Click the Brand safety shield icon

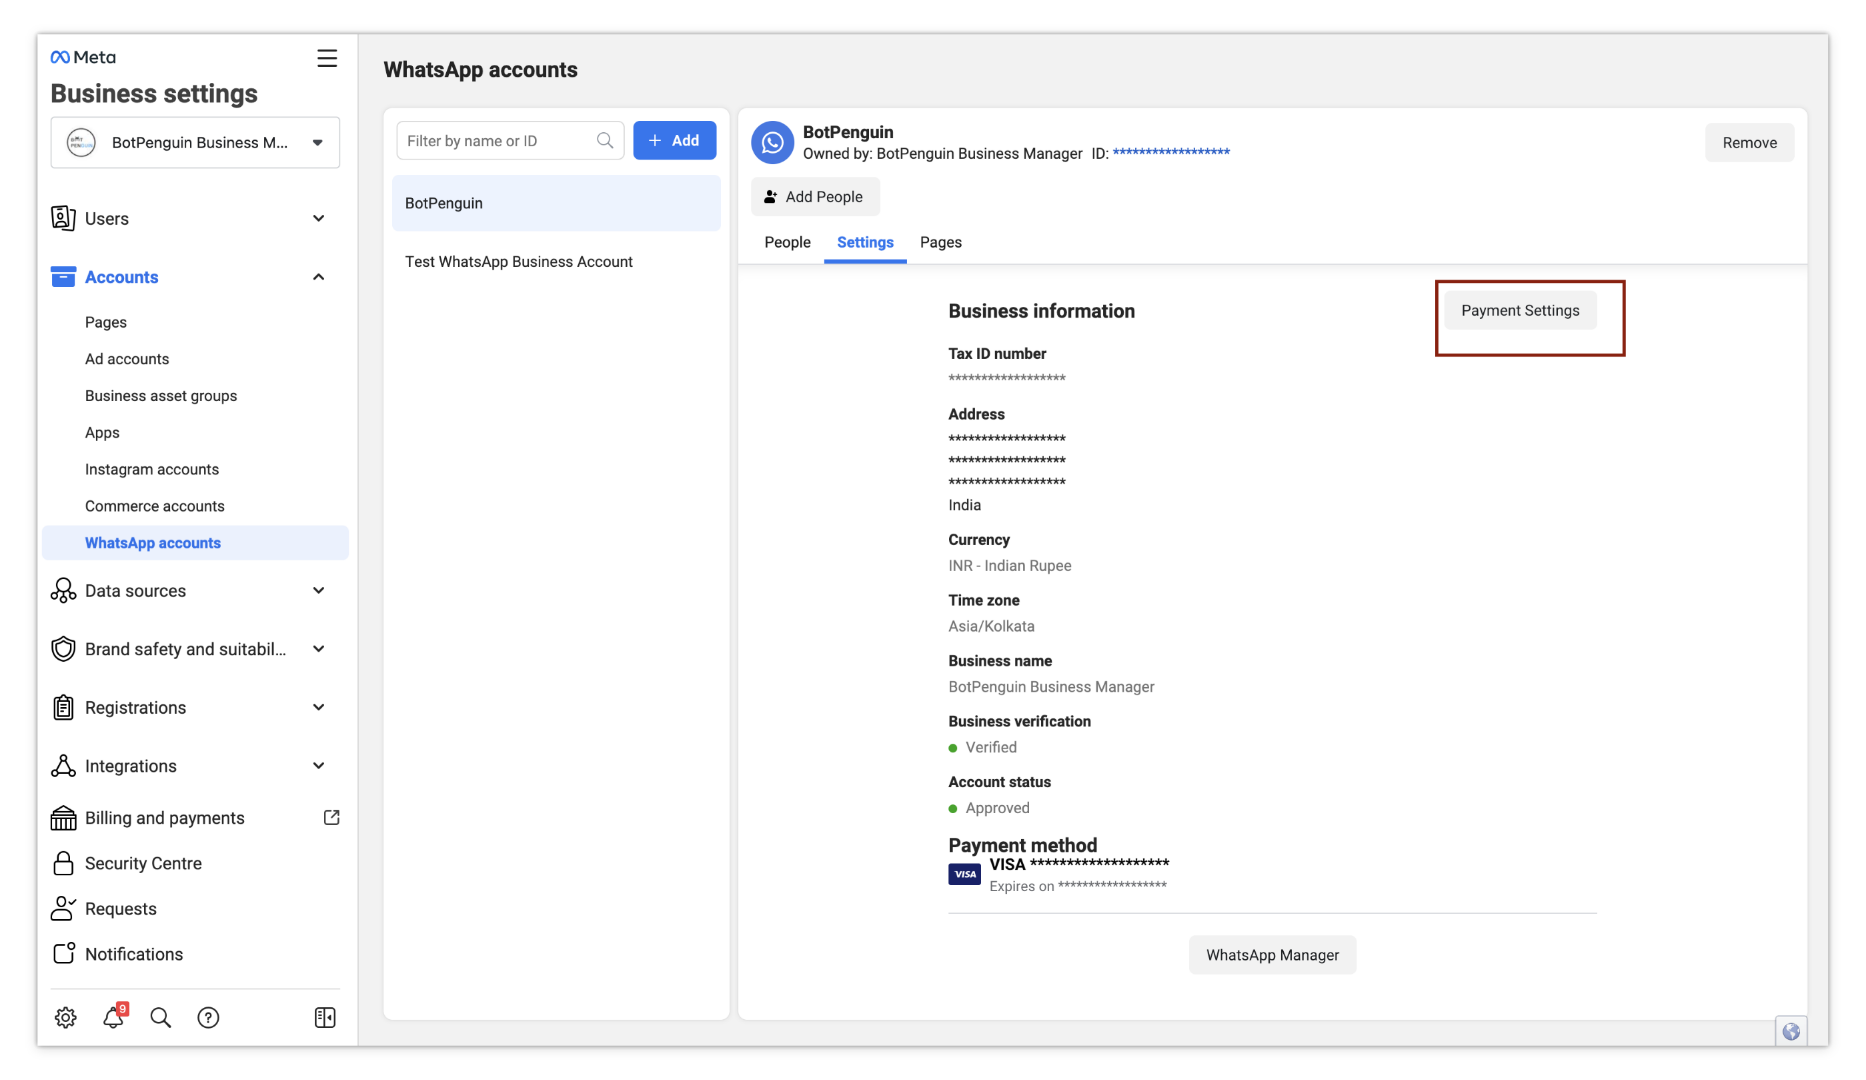tap(63, 649)
